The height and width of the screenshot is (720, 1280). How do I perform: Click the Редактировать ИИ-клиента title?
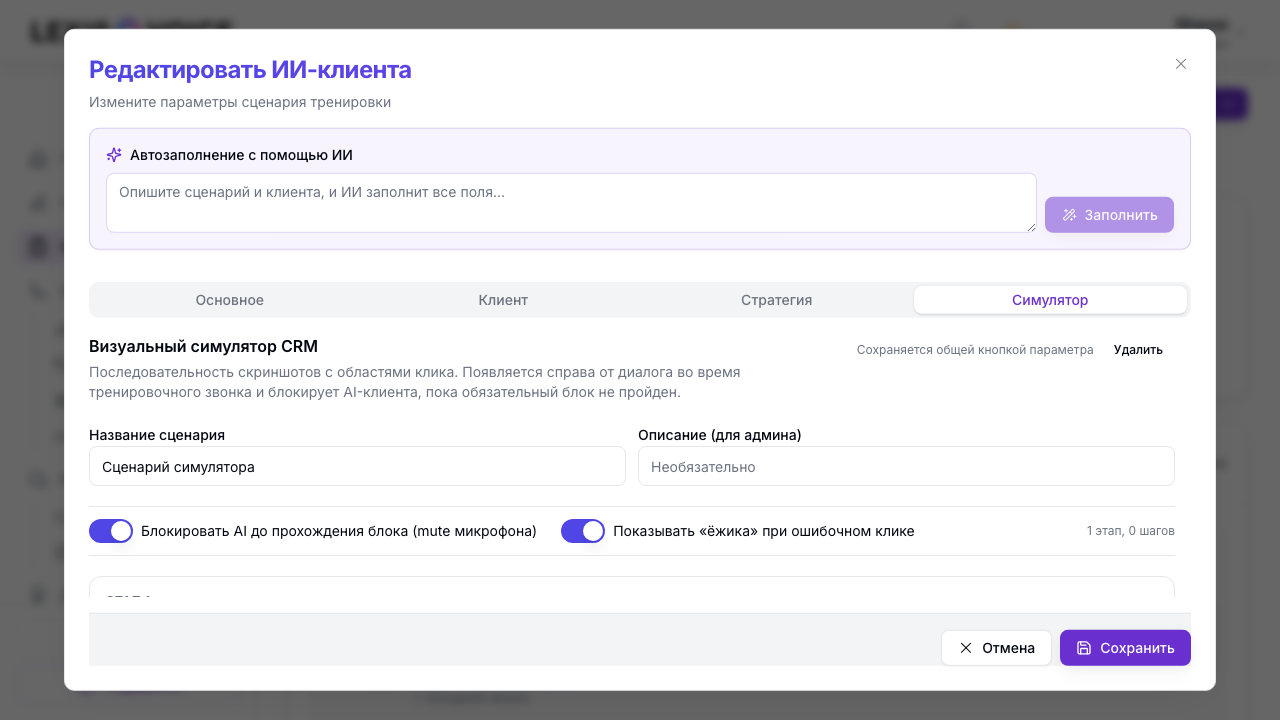(x=250, y=70)
